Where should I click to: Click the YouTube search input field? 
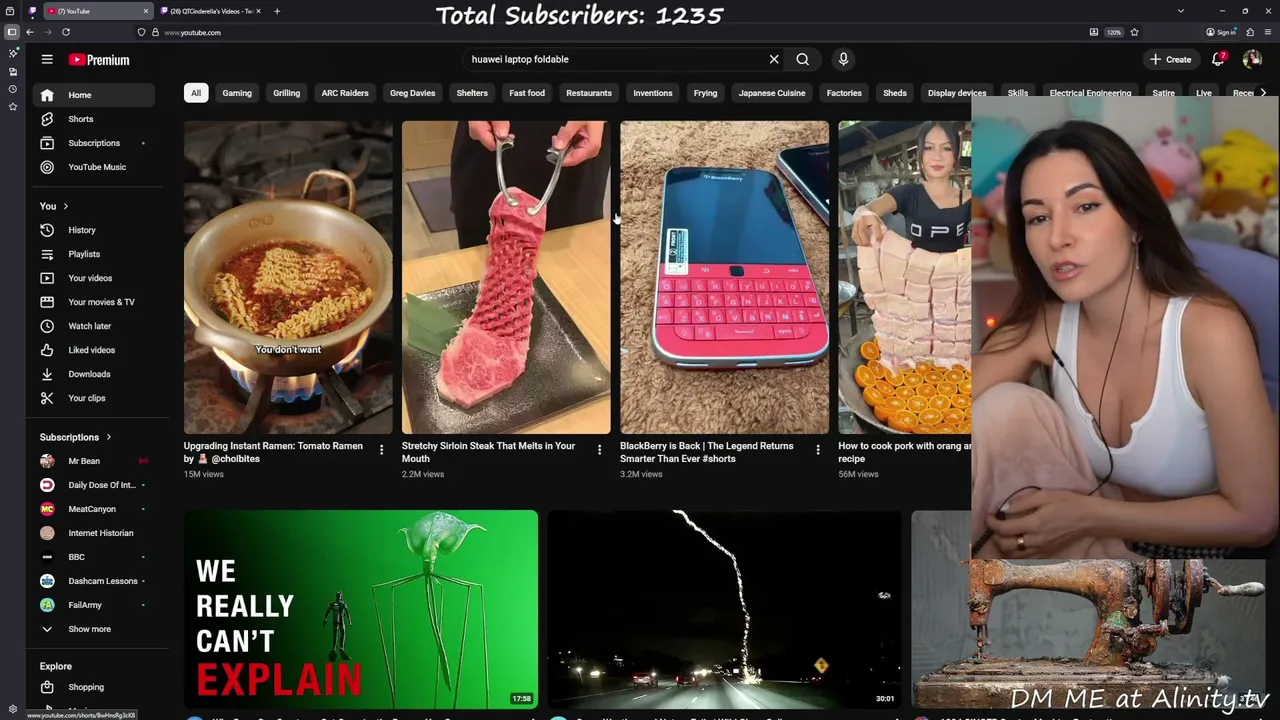[615, 59]
